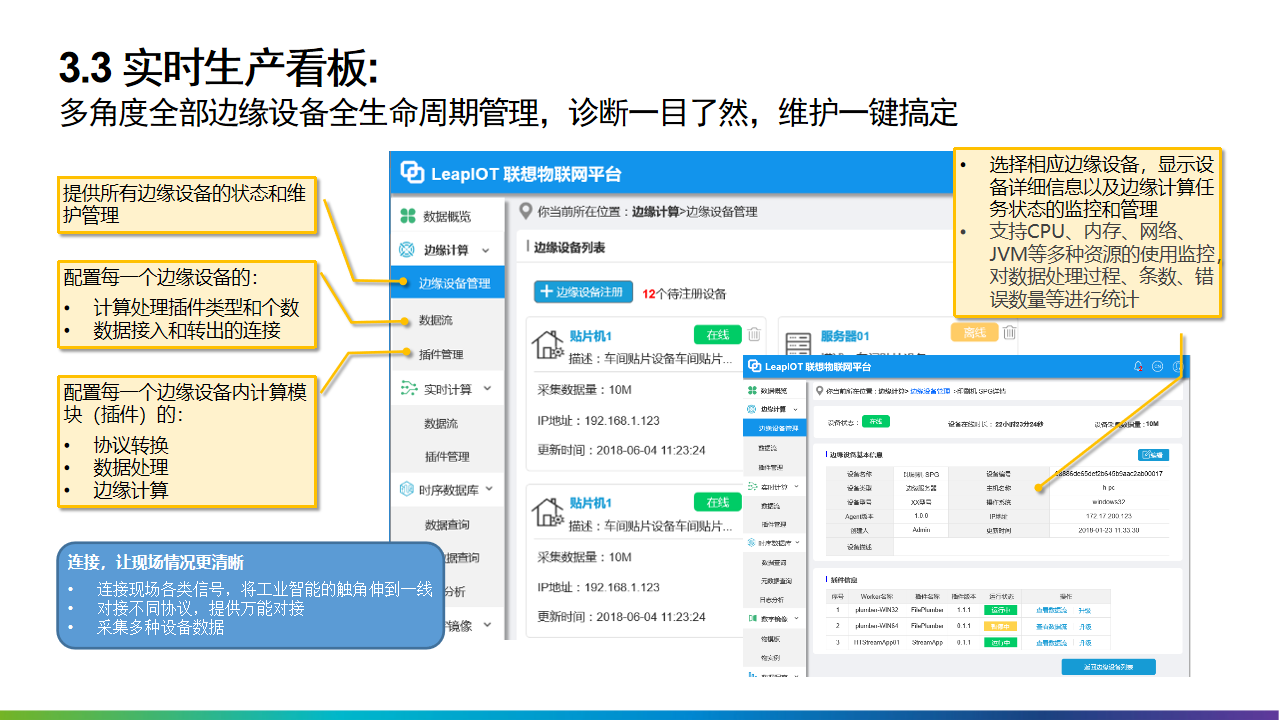
Task: Open 数据流 under 边缘计算 in large window
Action: point(436,320)
